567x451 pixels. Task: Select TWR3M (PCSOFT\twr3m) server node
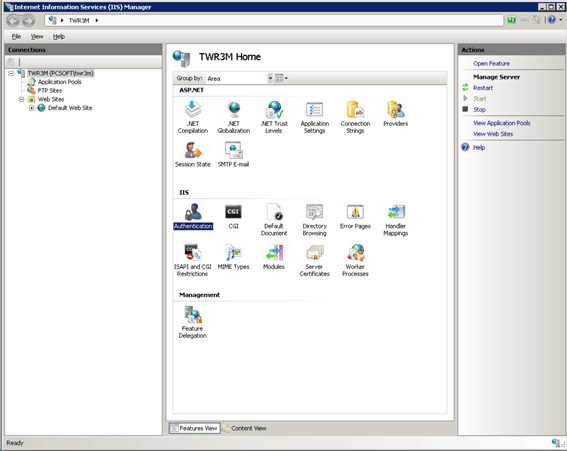tap(61, 73)
